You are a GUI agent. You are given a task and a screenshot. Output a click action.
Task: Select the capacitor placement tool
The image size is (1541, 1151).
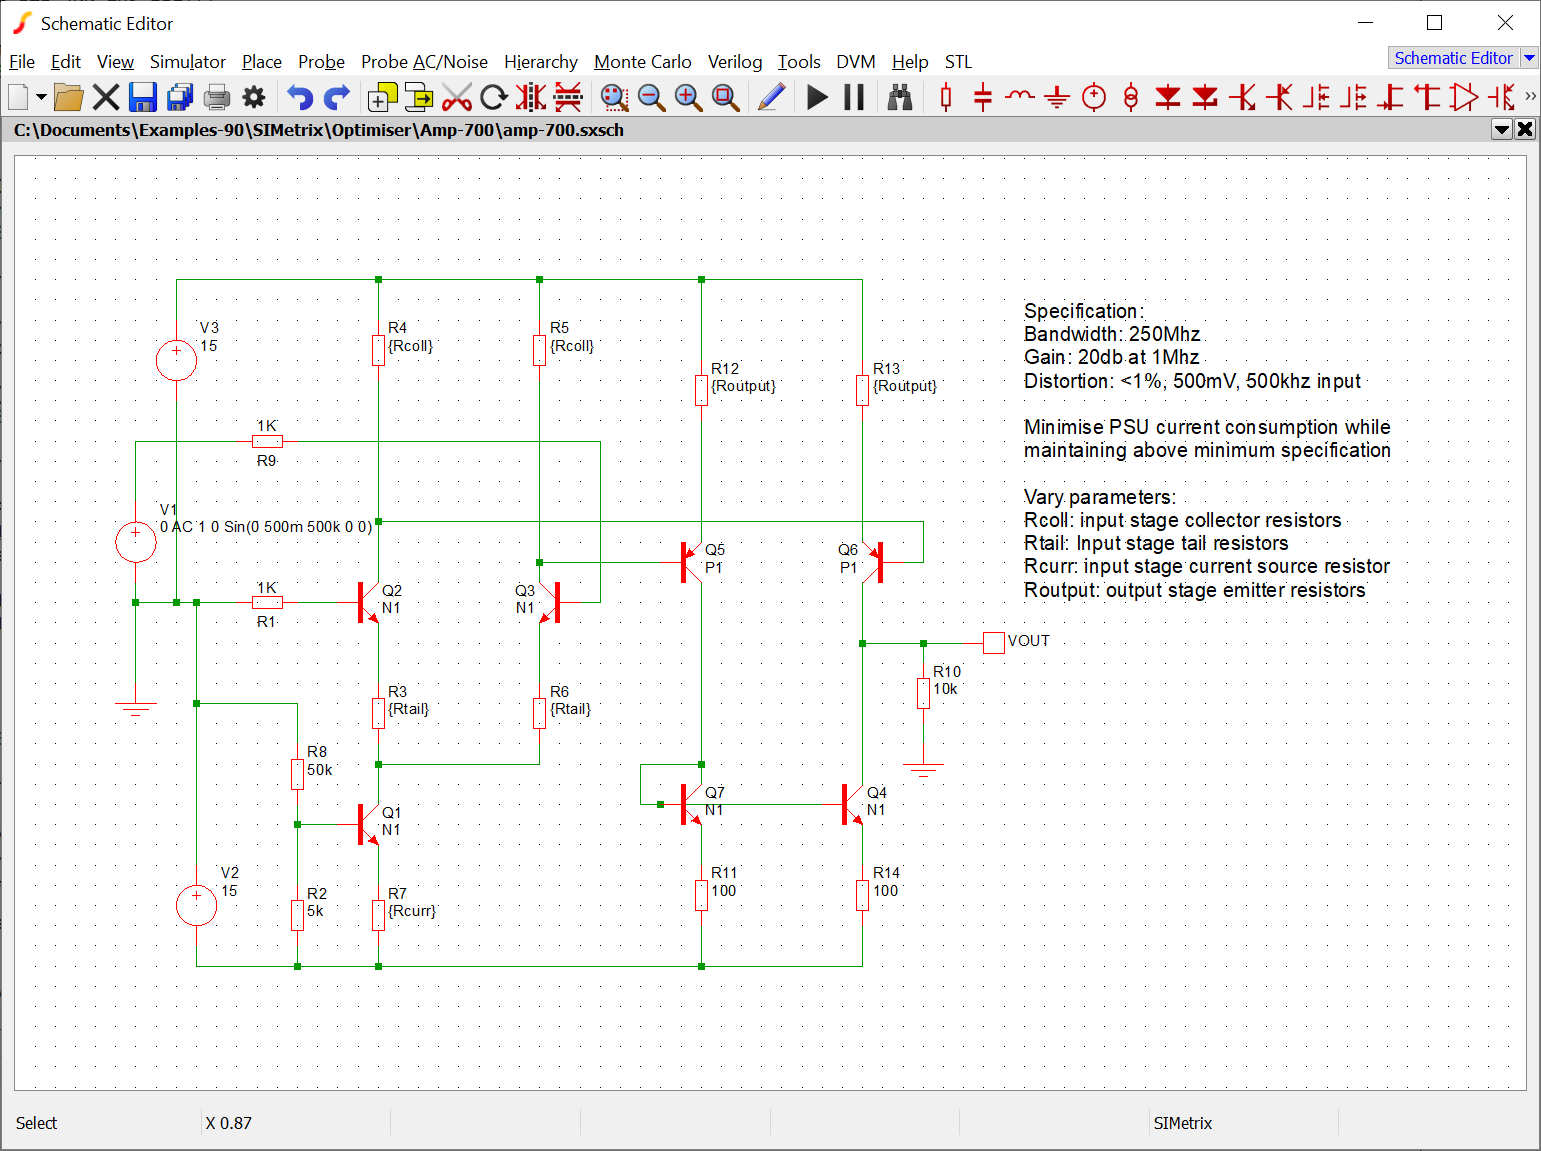pos(983,97)
